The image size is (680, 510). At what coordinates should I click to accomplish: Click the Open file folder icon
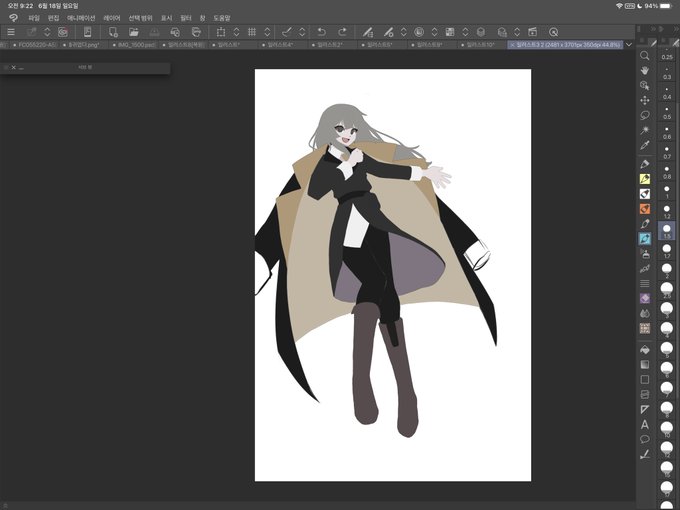132,32
